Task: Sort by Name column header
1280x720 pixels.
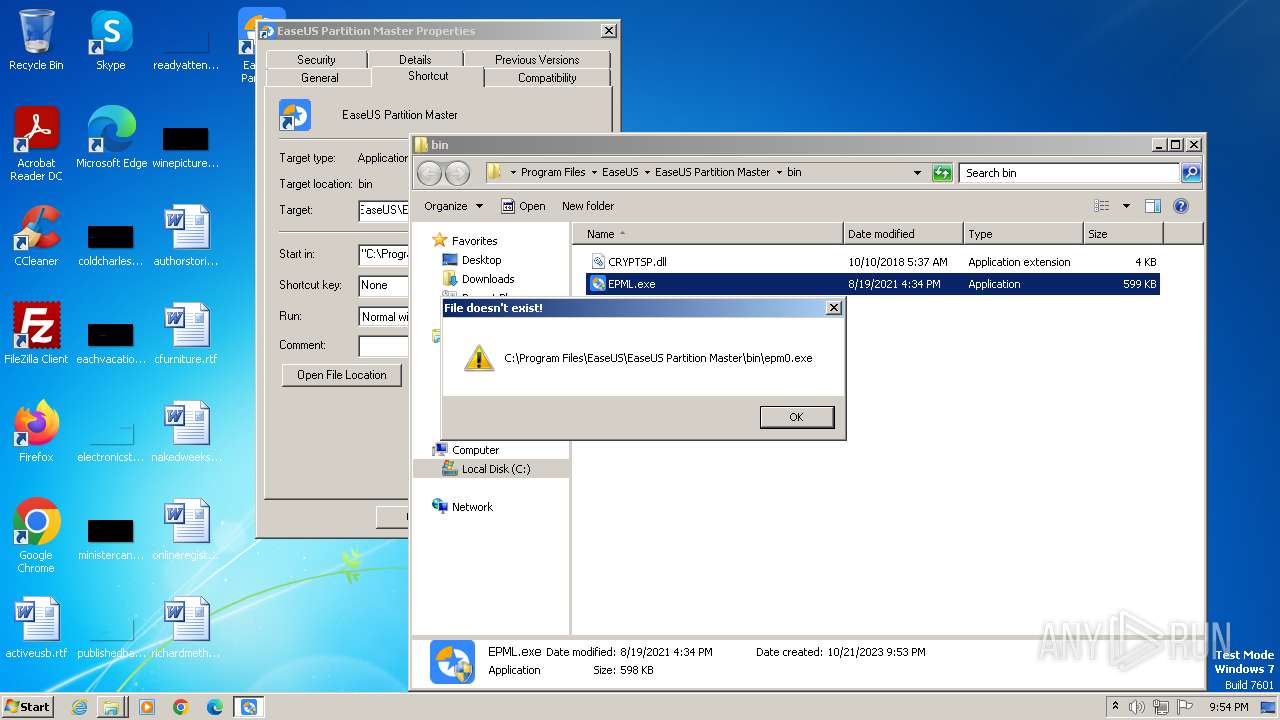Action: (708, 234)
